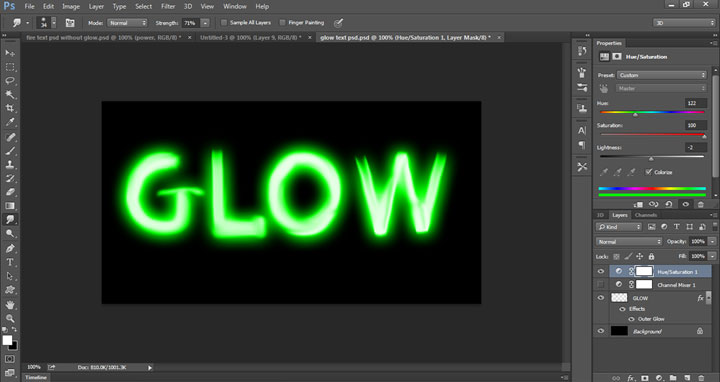Open the Fill dropdown arrow
720x382 pixels.
[x=712, y=256]
